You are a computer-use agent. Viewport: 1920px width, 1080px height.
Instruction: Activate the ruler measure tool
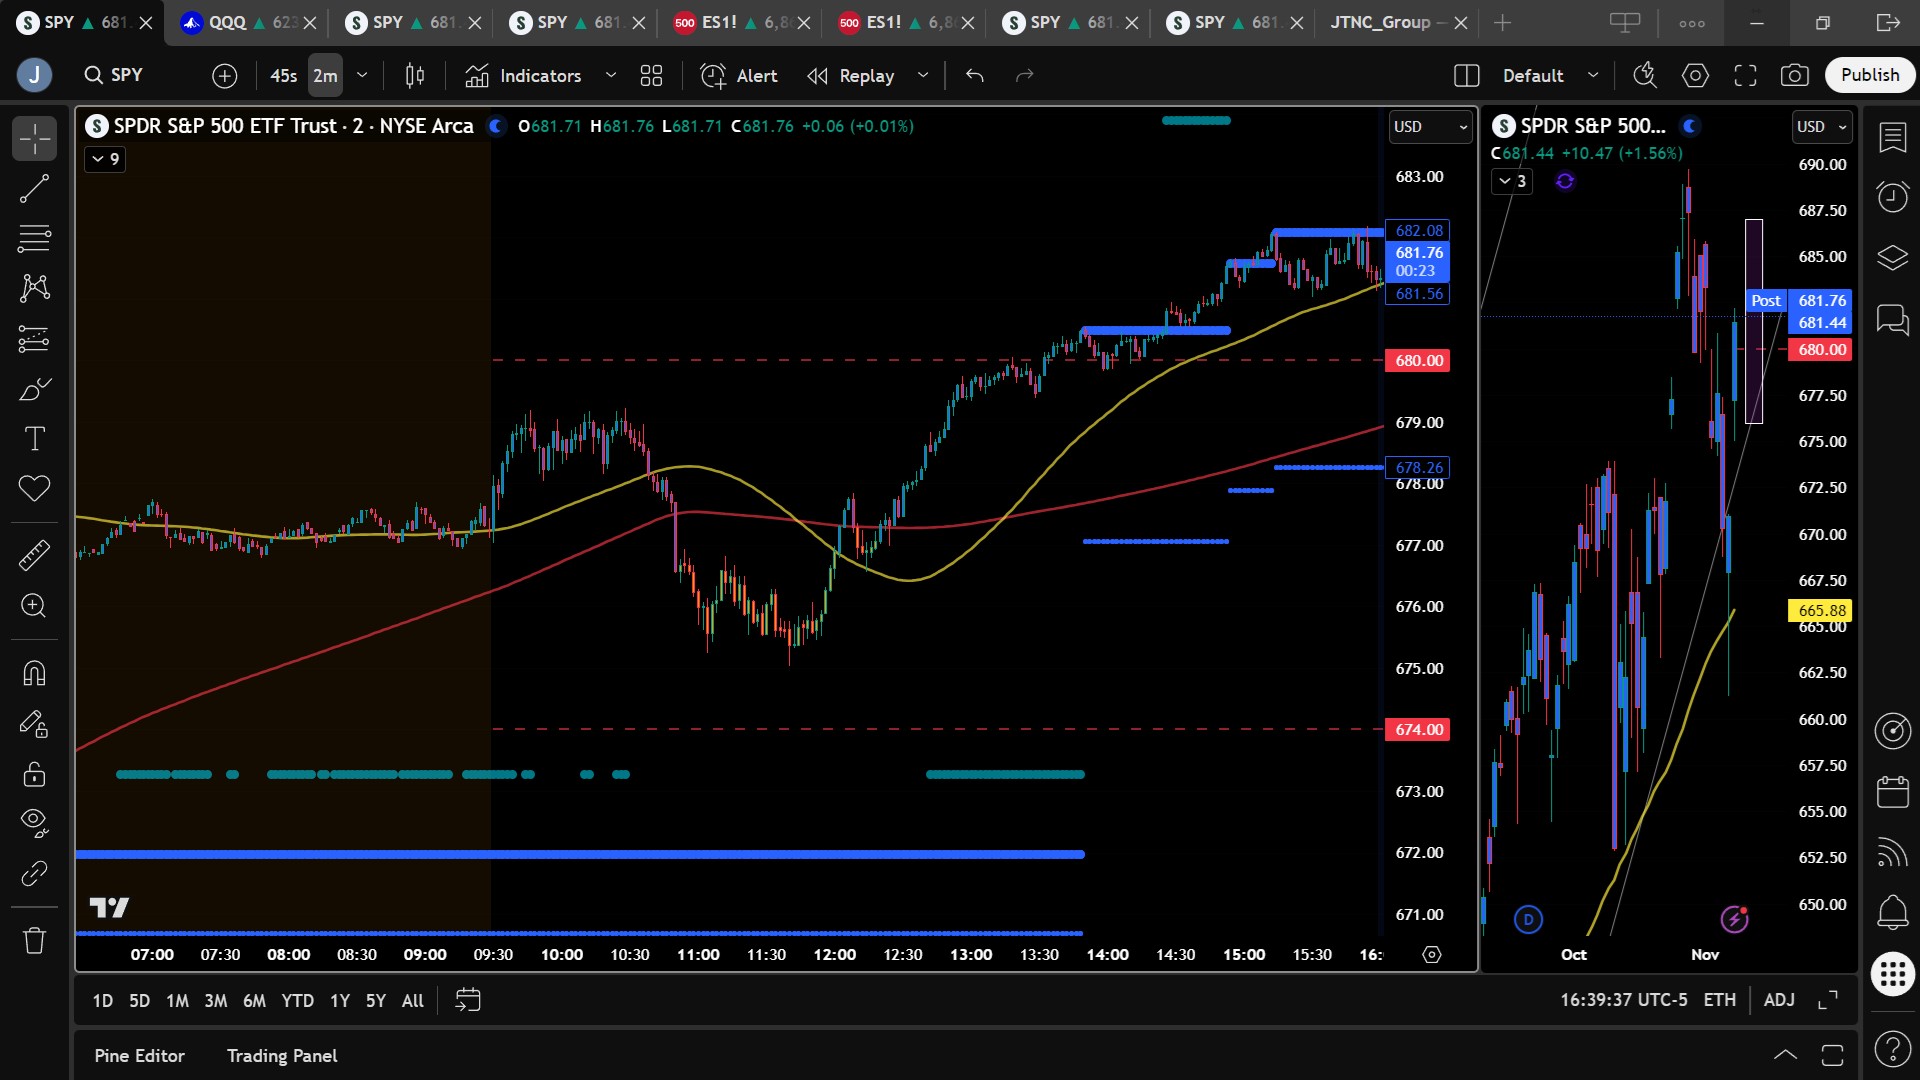coord(34,555)
